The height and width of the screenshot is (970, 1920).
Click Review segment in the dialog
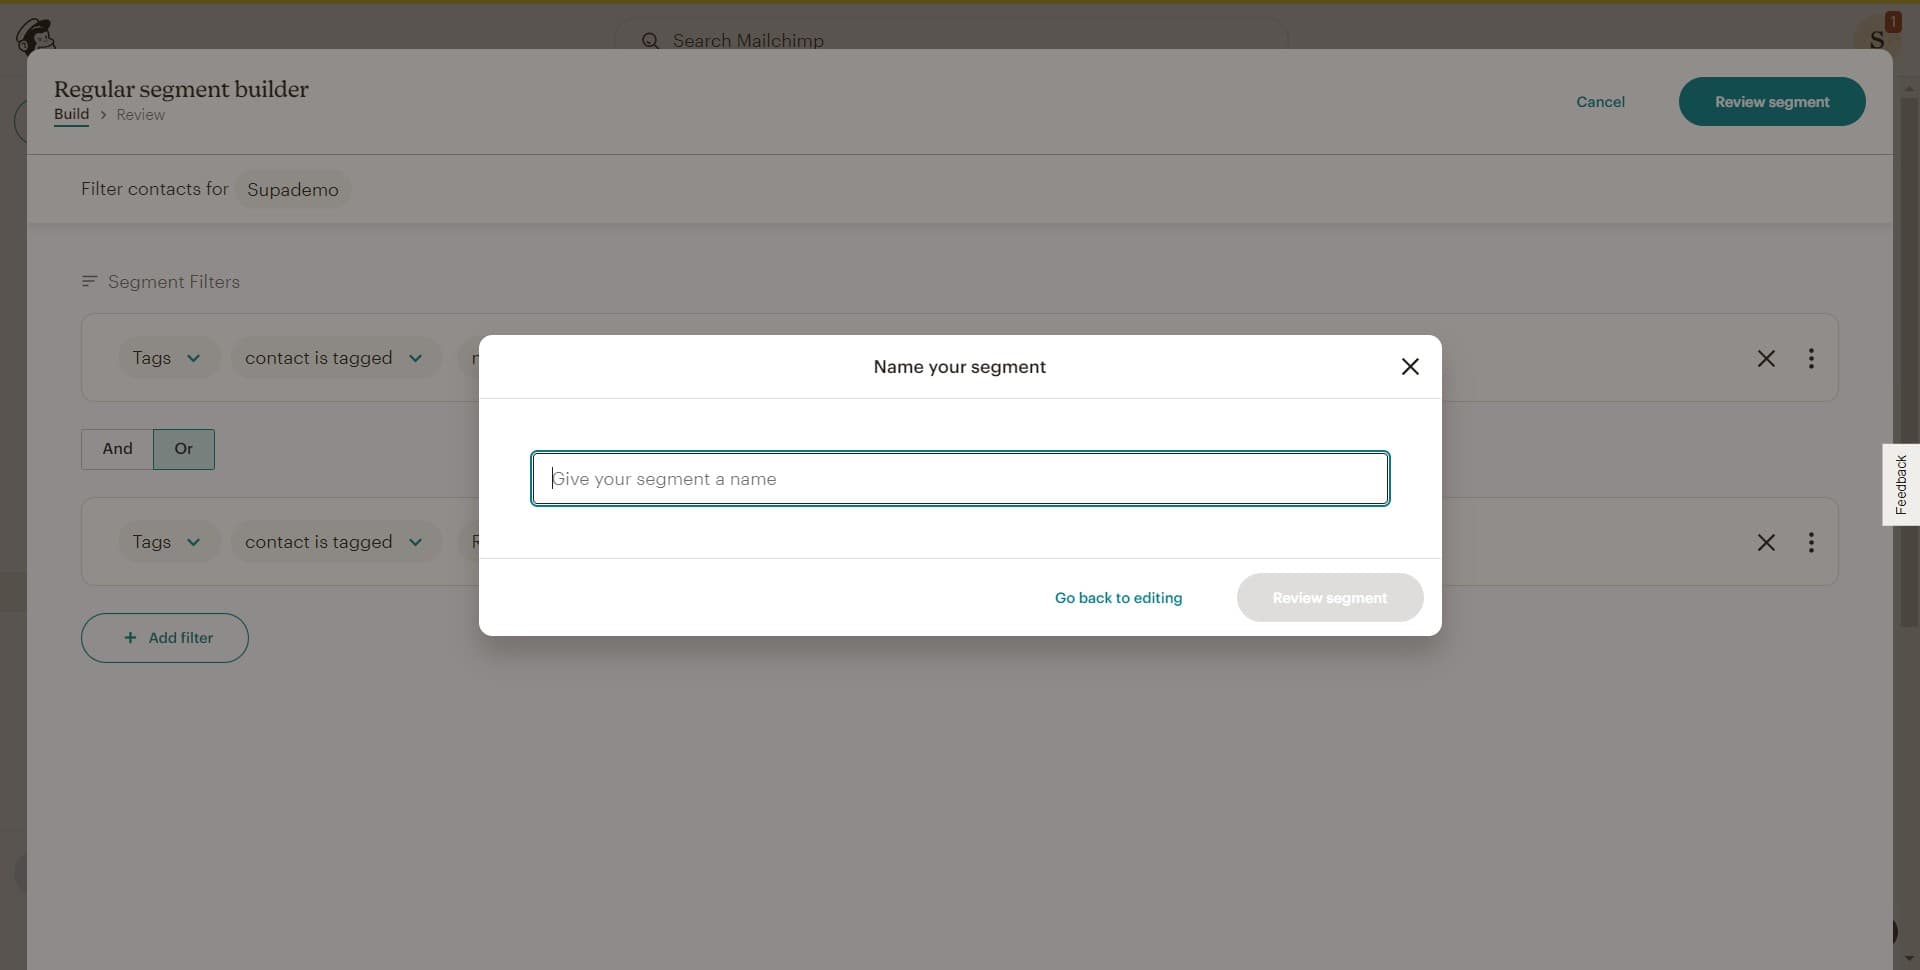[1329, 597]
